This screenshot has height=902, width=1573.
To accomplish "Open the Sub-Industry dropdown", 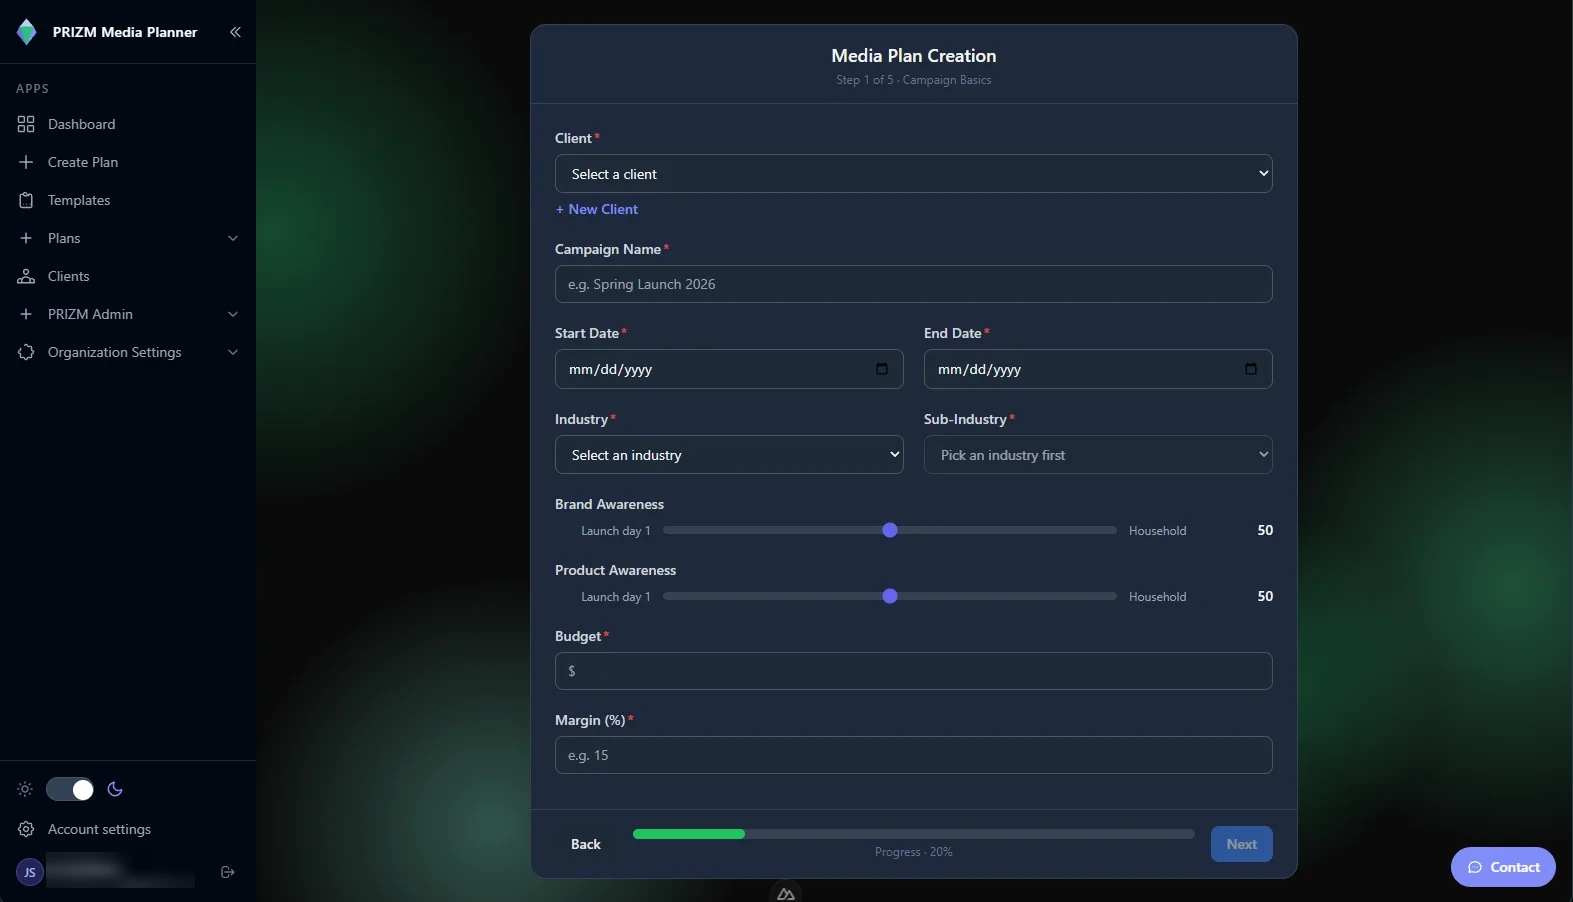I will [1098, 455].
